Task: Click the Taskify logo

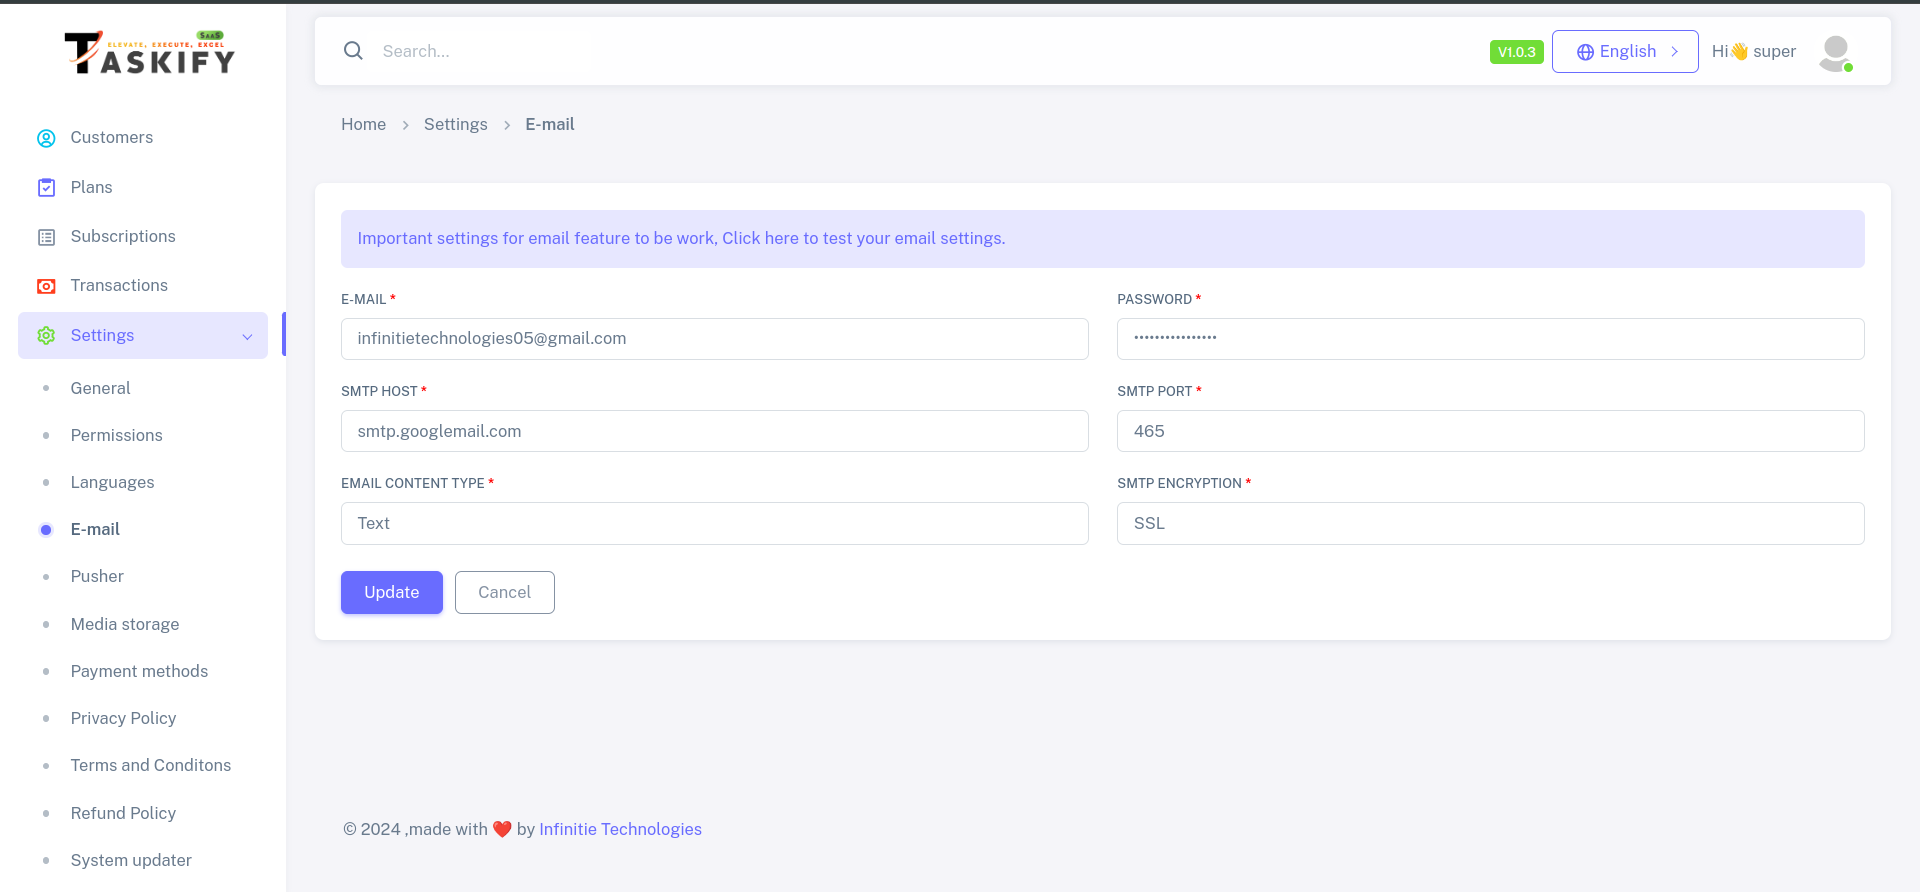Action: [x=150, y=53]
